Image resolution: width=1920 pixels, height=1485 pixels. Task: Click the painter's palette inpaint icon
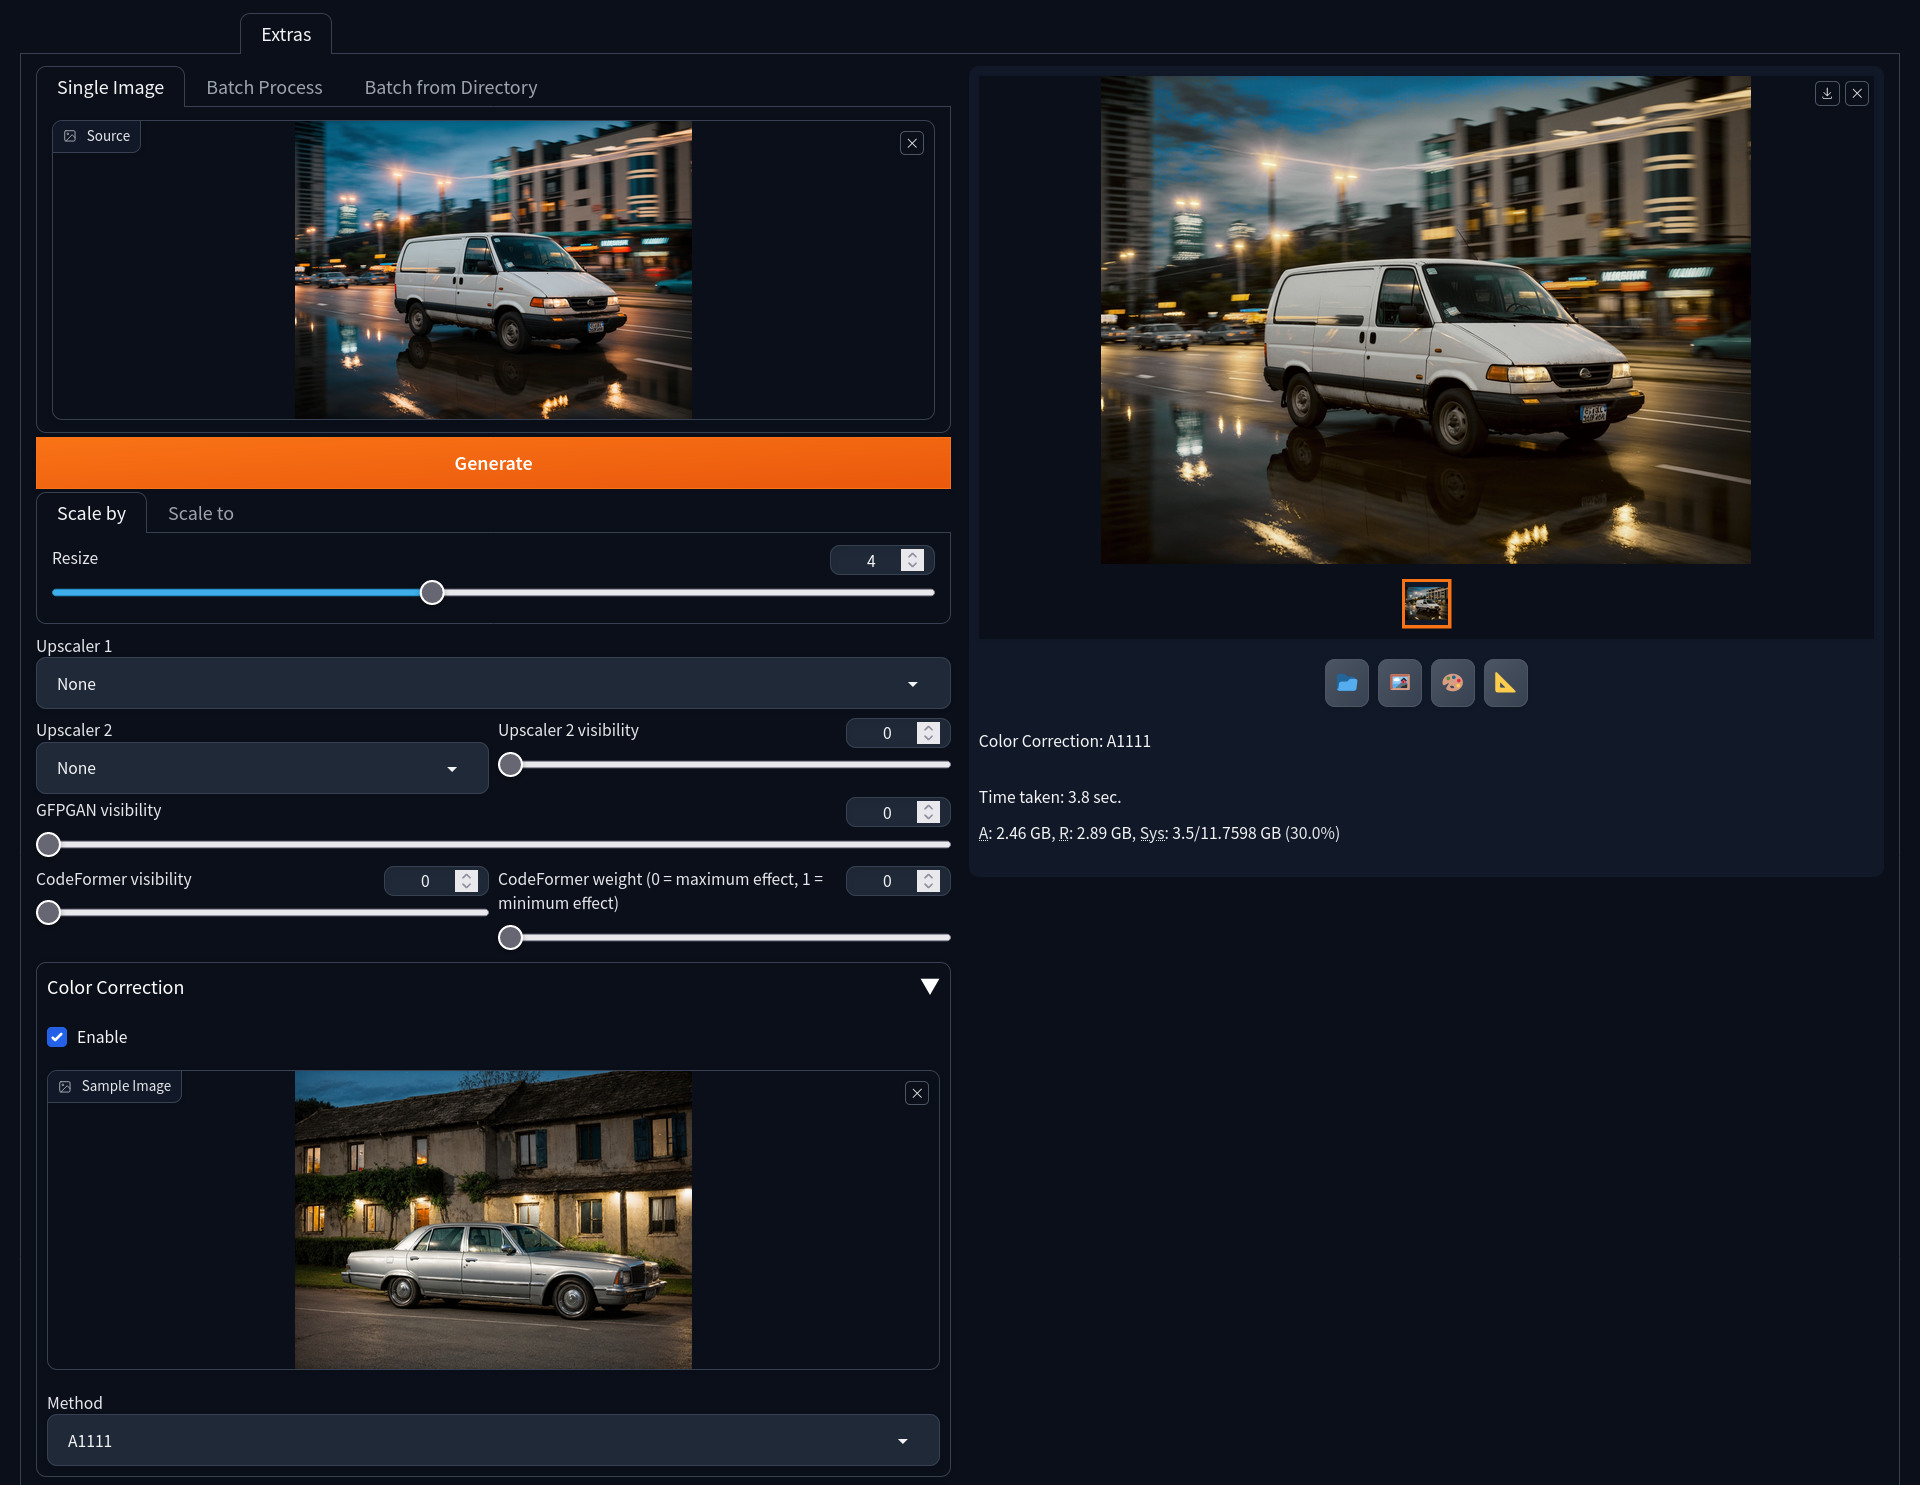tap(1452, 683)
